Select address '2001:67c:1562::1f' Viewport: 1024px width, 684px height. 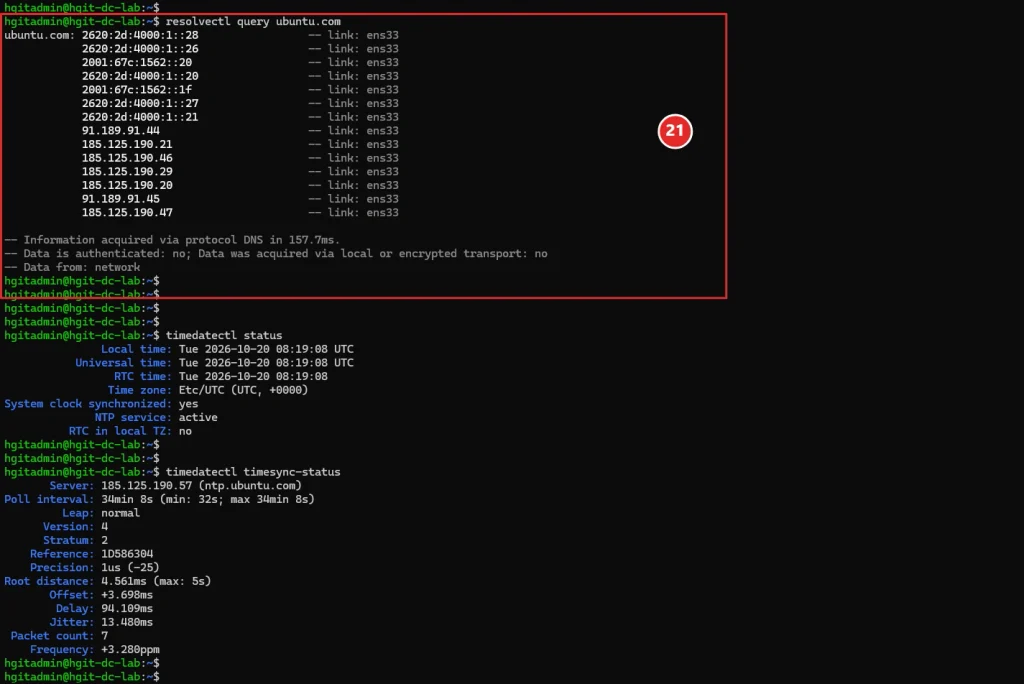(x=136, y=90)
